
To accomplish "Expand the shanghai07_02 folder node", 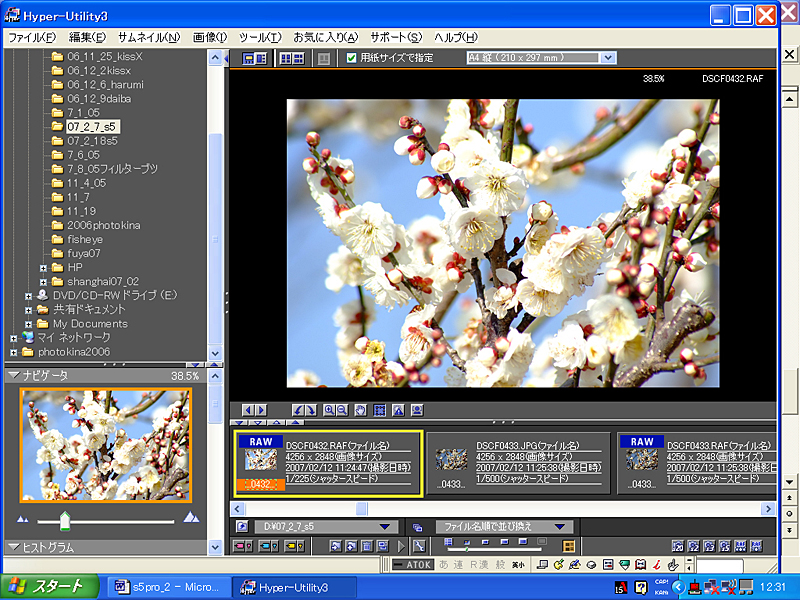I will [43, 282].
